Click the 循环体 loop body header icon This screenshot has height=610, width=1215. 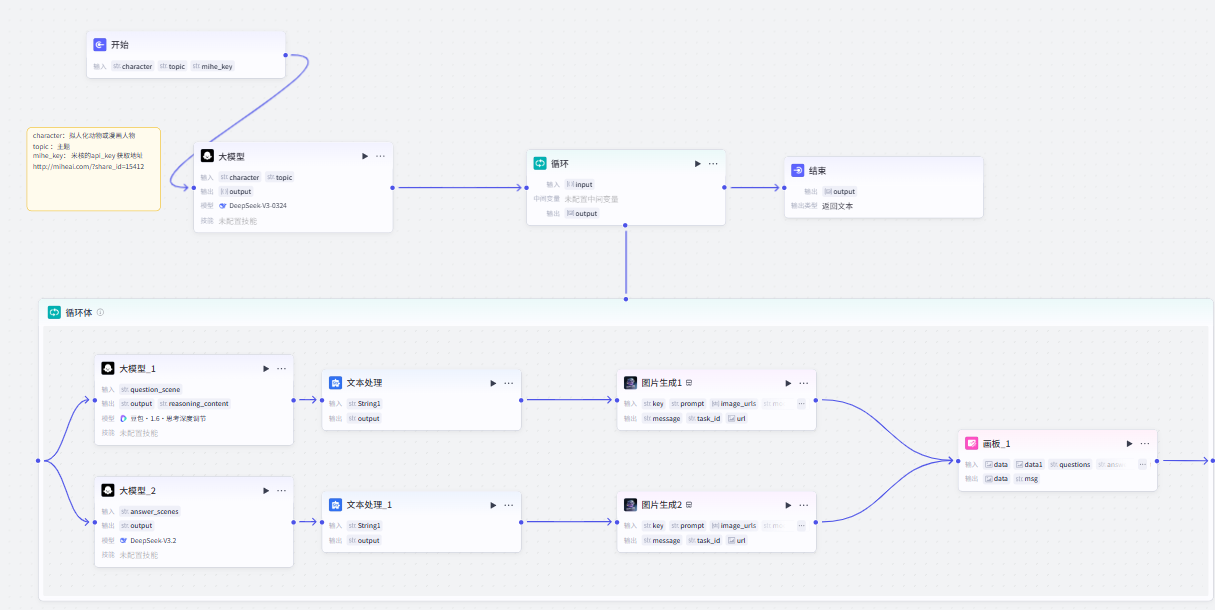coord(54,312)
